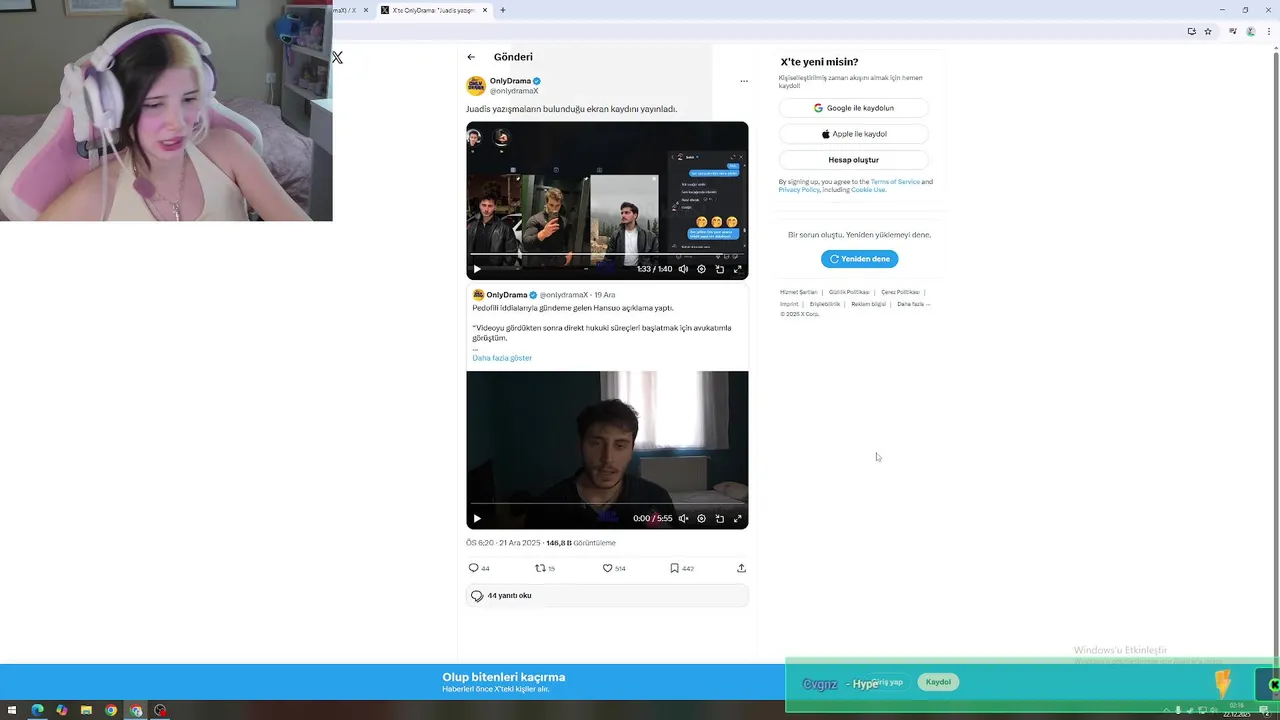Bookmark this page with the star icon
Image resolution: width=1280 pixels, height=720 pixels.
pyautogui.click(x=1208, y=31)
